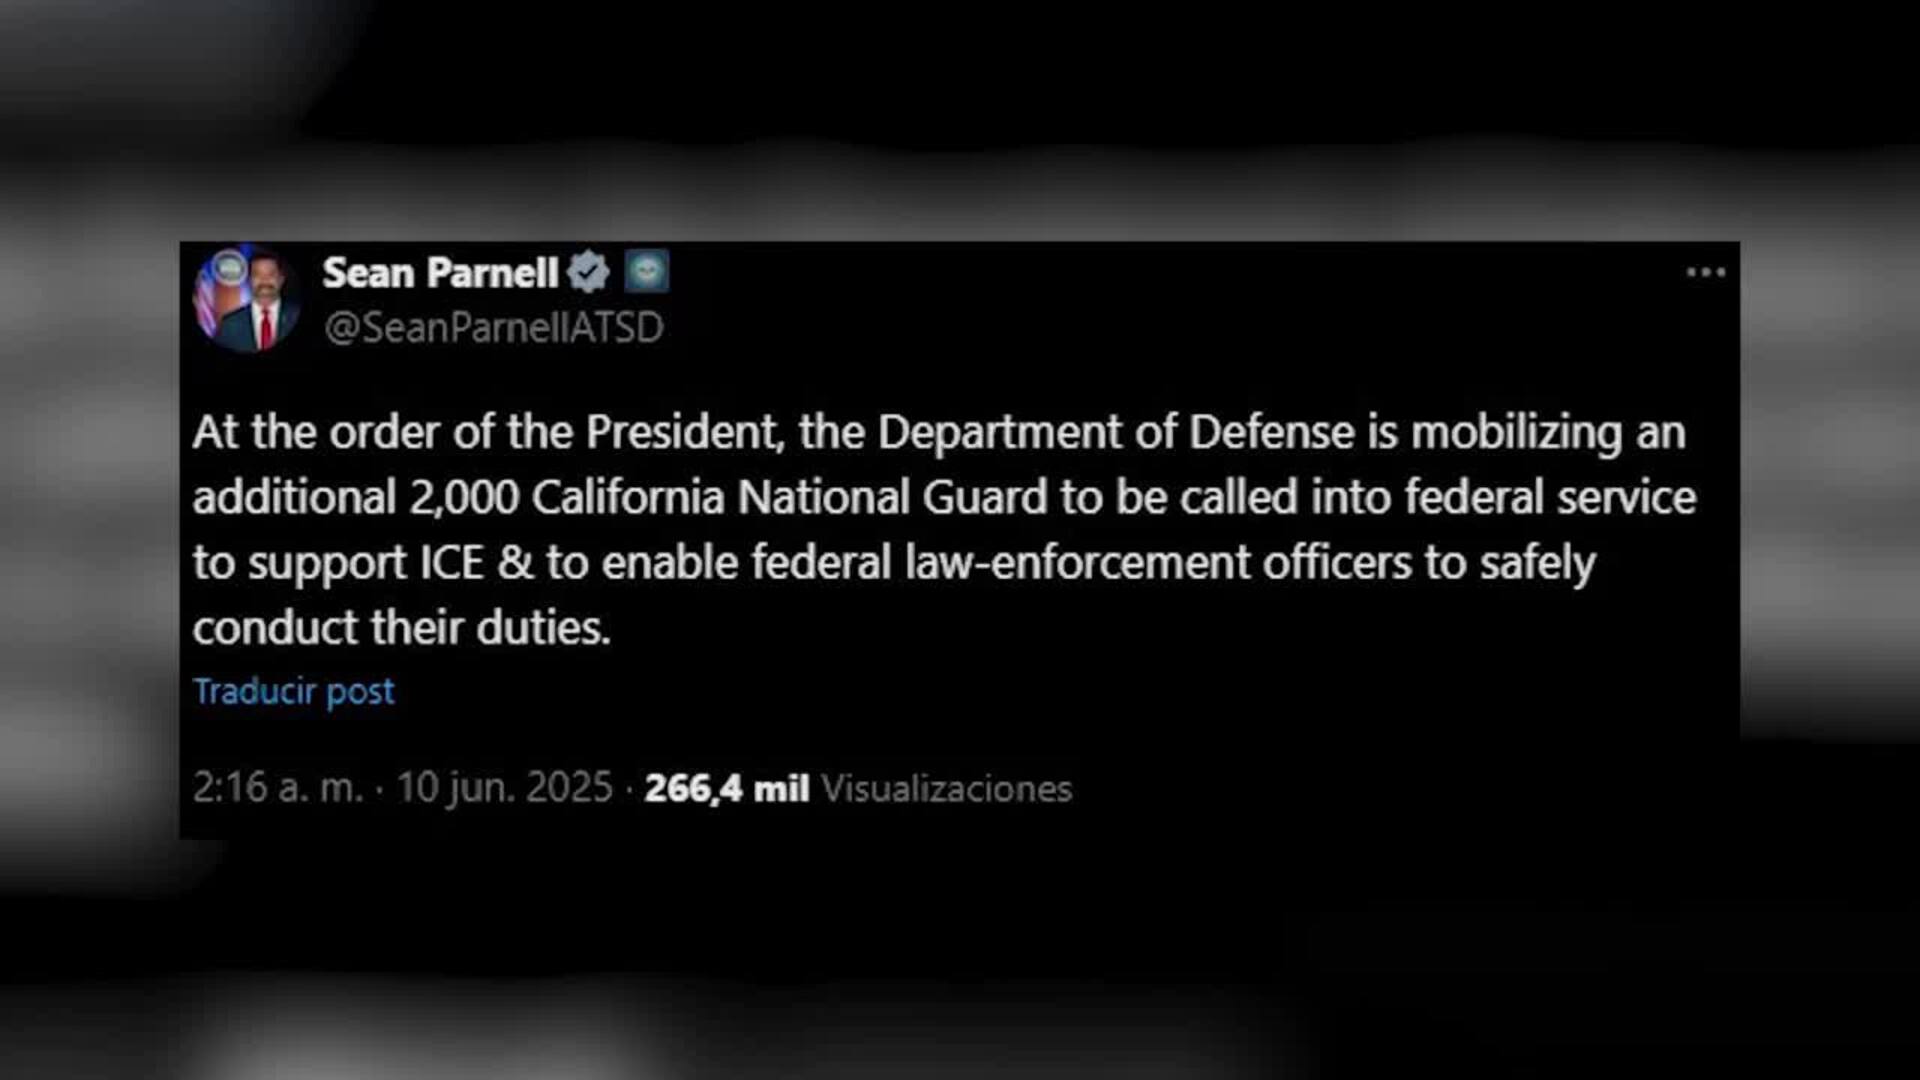Open the @SeanParnellATSD handle link
The image size is (1920, 1080).
click(x=493, y=328)
